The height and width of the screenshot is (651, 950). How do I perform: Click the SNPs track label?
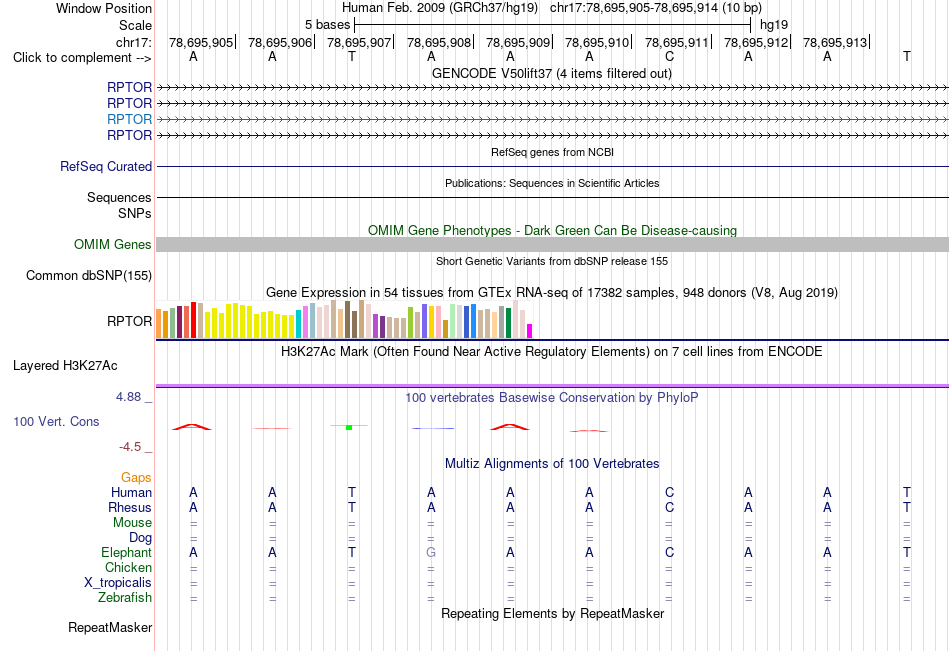point(135,213)
